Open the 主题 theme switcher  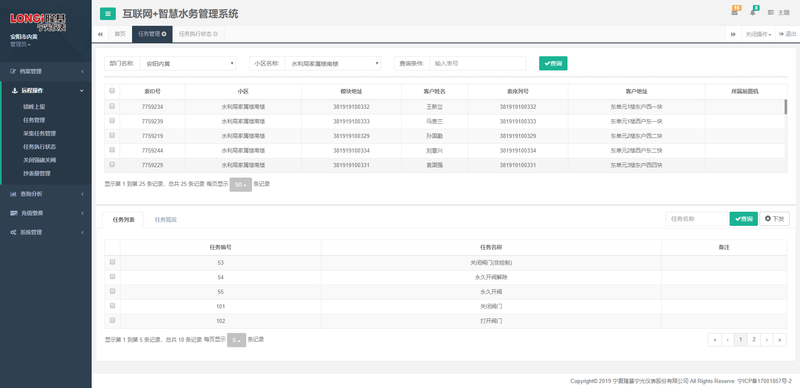[x=779, y=13]
